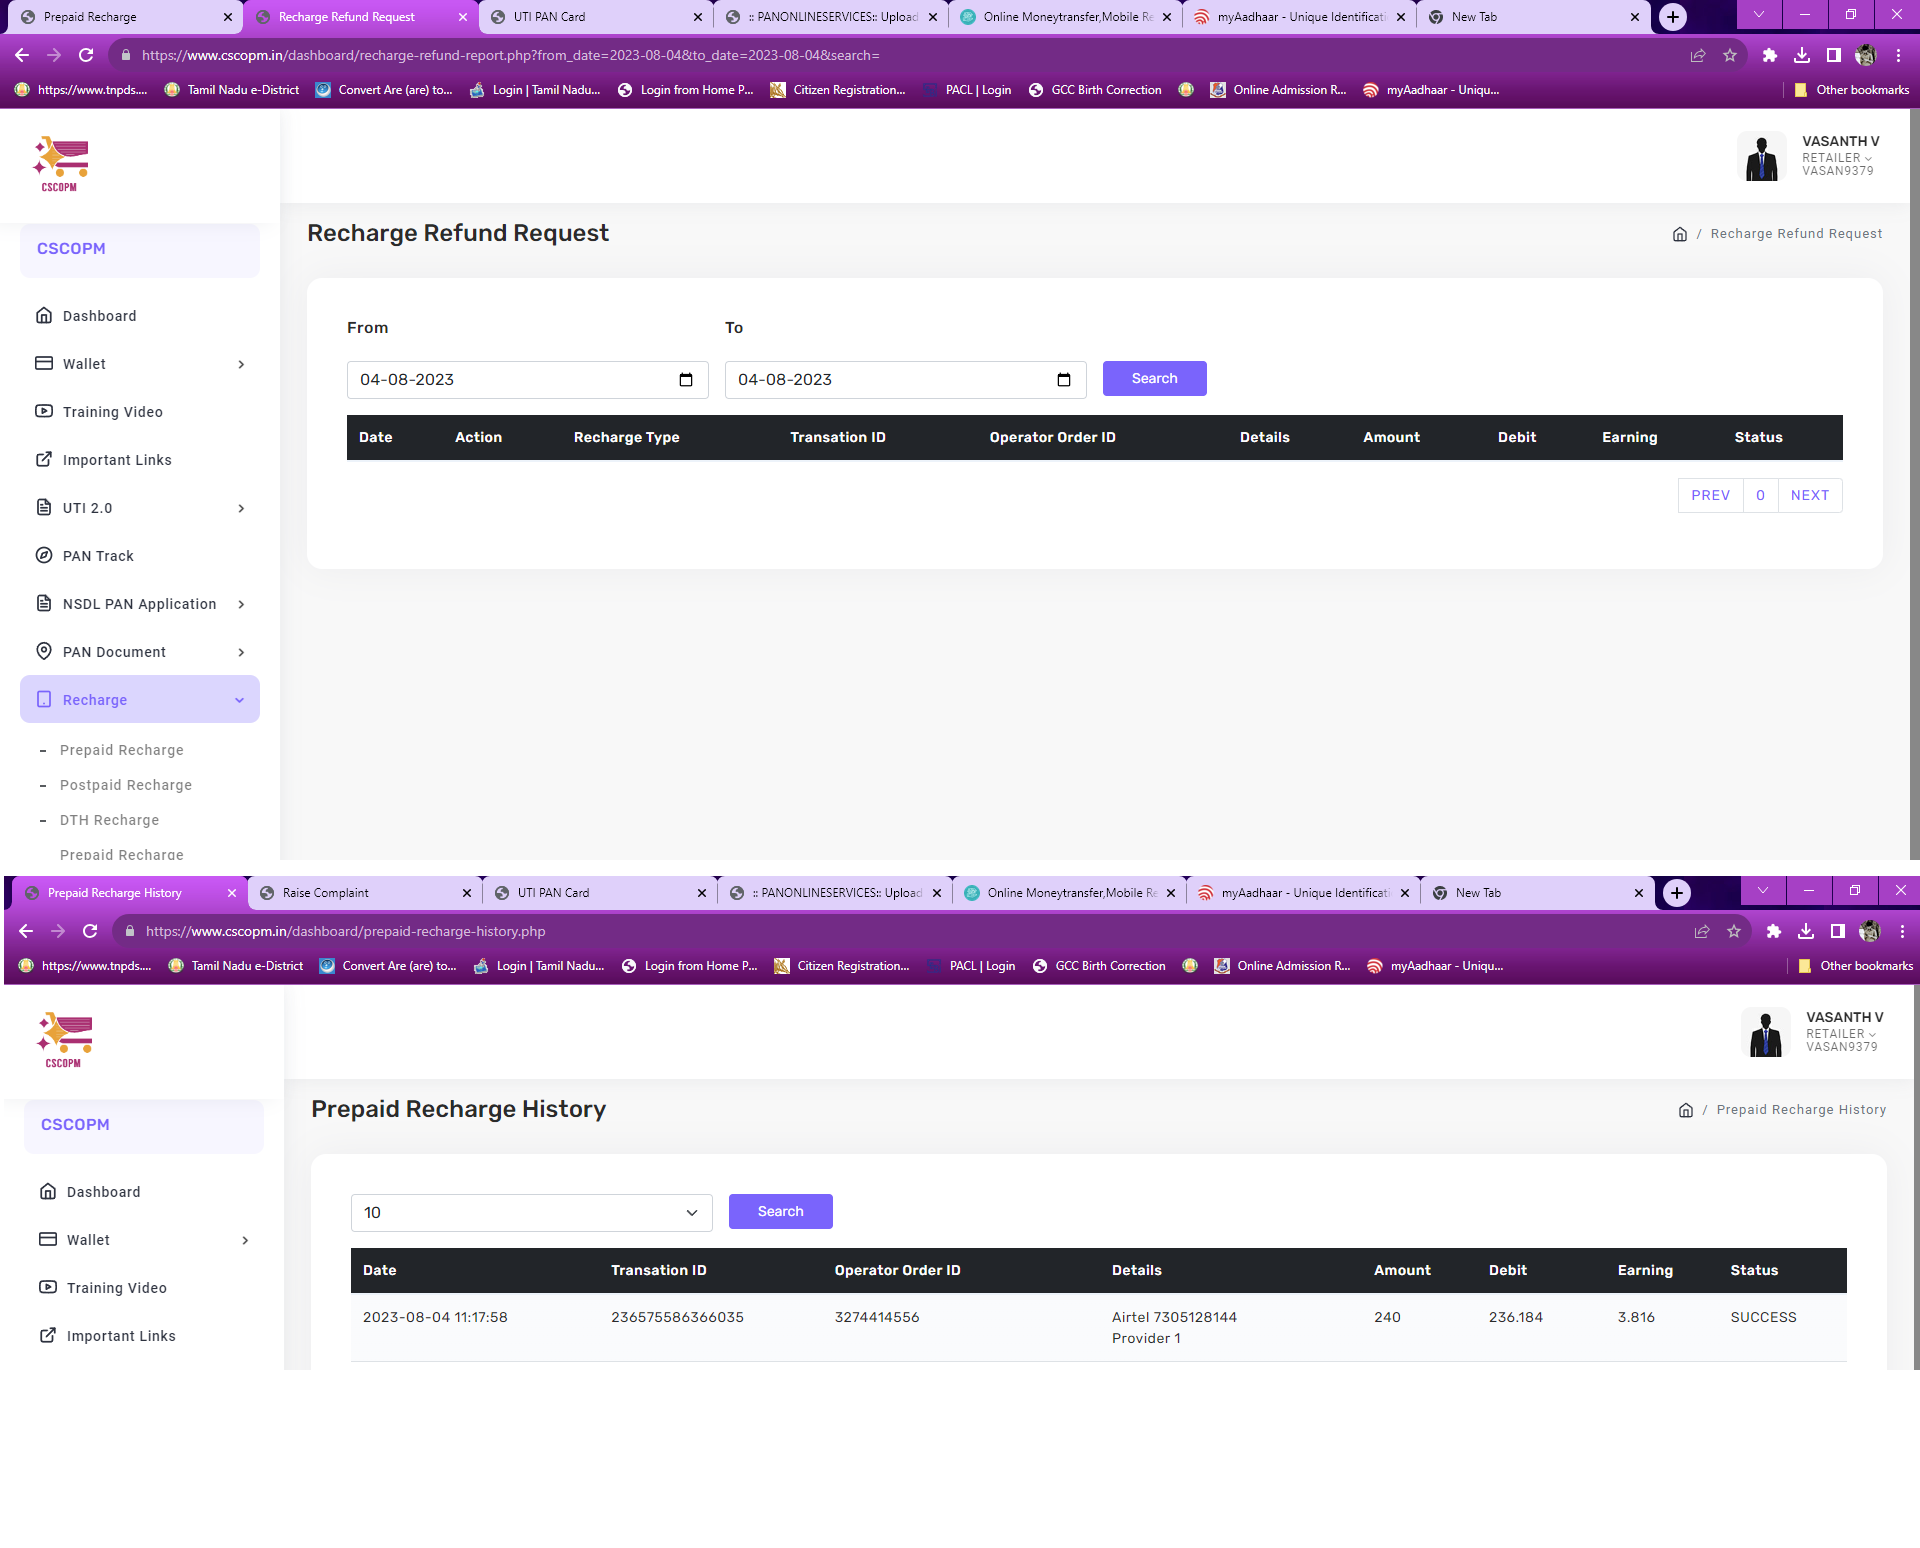Open the VASANTH V retailer profile dropdown at the top
The image size is (1920, 1548).
(1838, 157)
